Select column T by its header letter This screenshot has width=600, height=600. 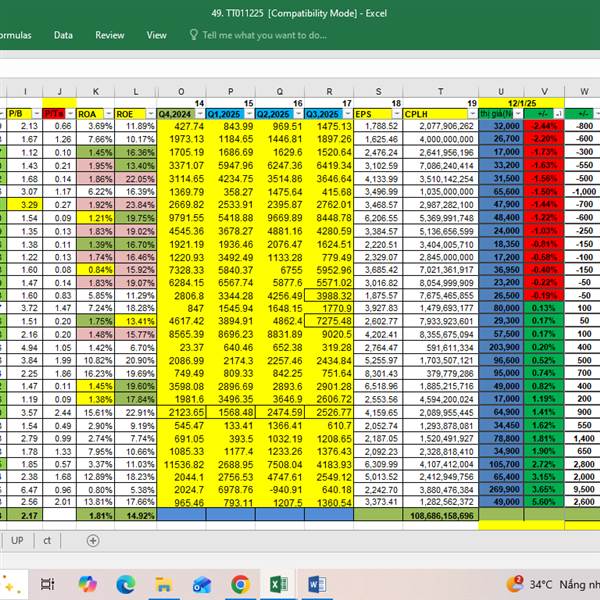[x=440, y=92]
